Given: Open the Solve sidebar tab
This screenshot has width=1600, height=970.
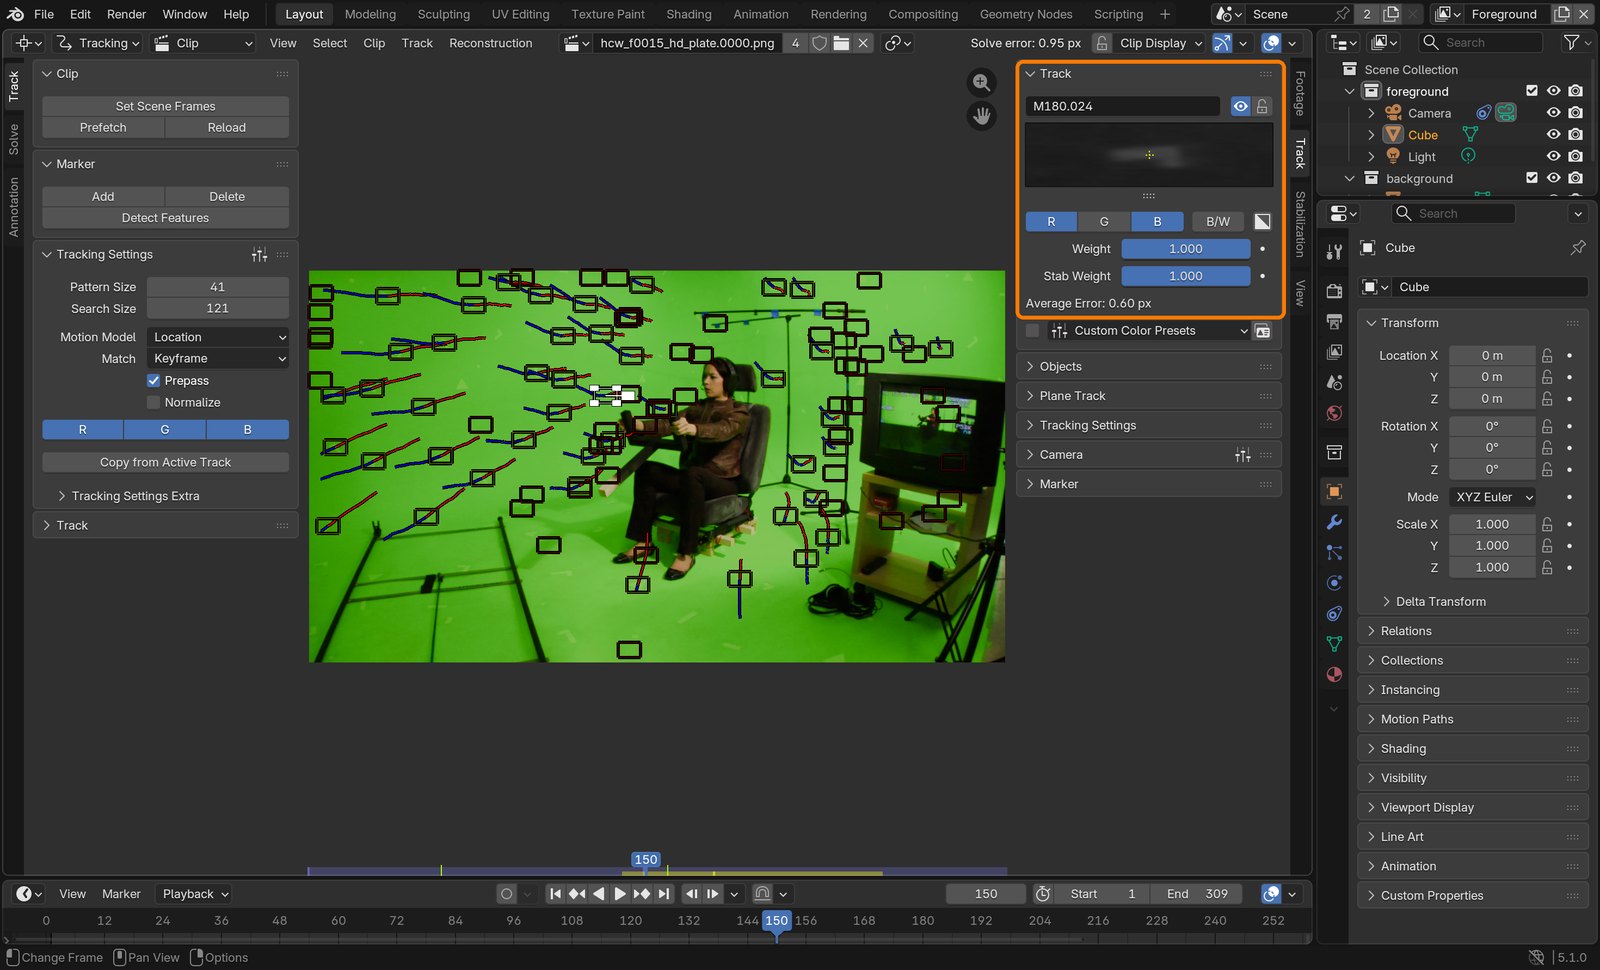Looking at the screenshot, I should 14,139.
